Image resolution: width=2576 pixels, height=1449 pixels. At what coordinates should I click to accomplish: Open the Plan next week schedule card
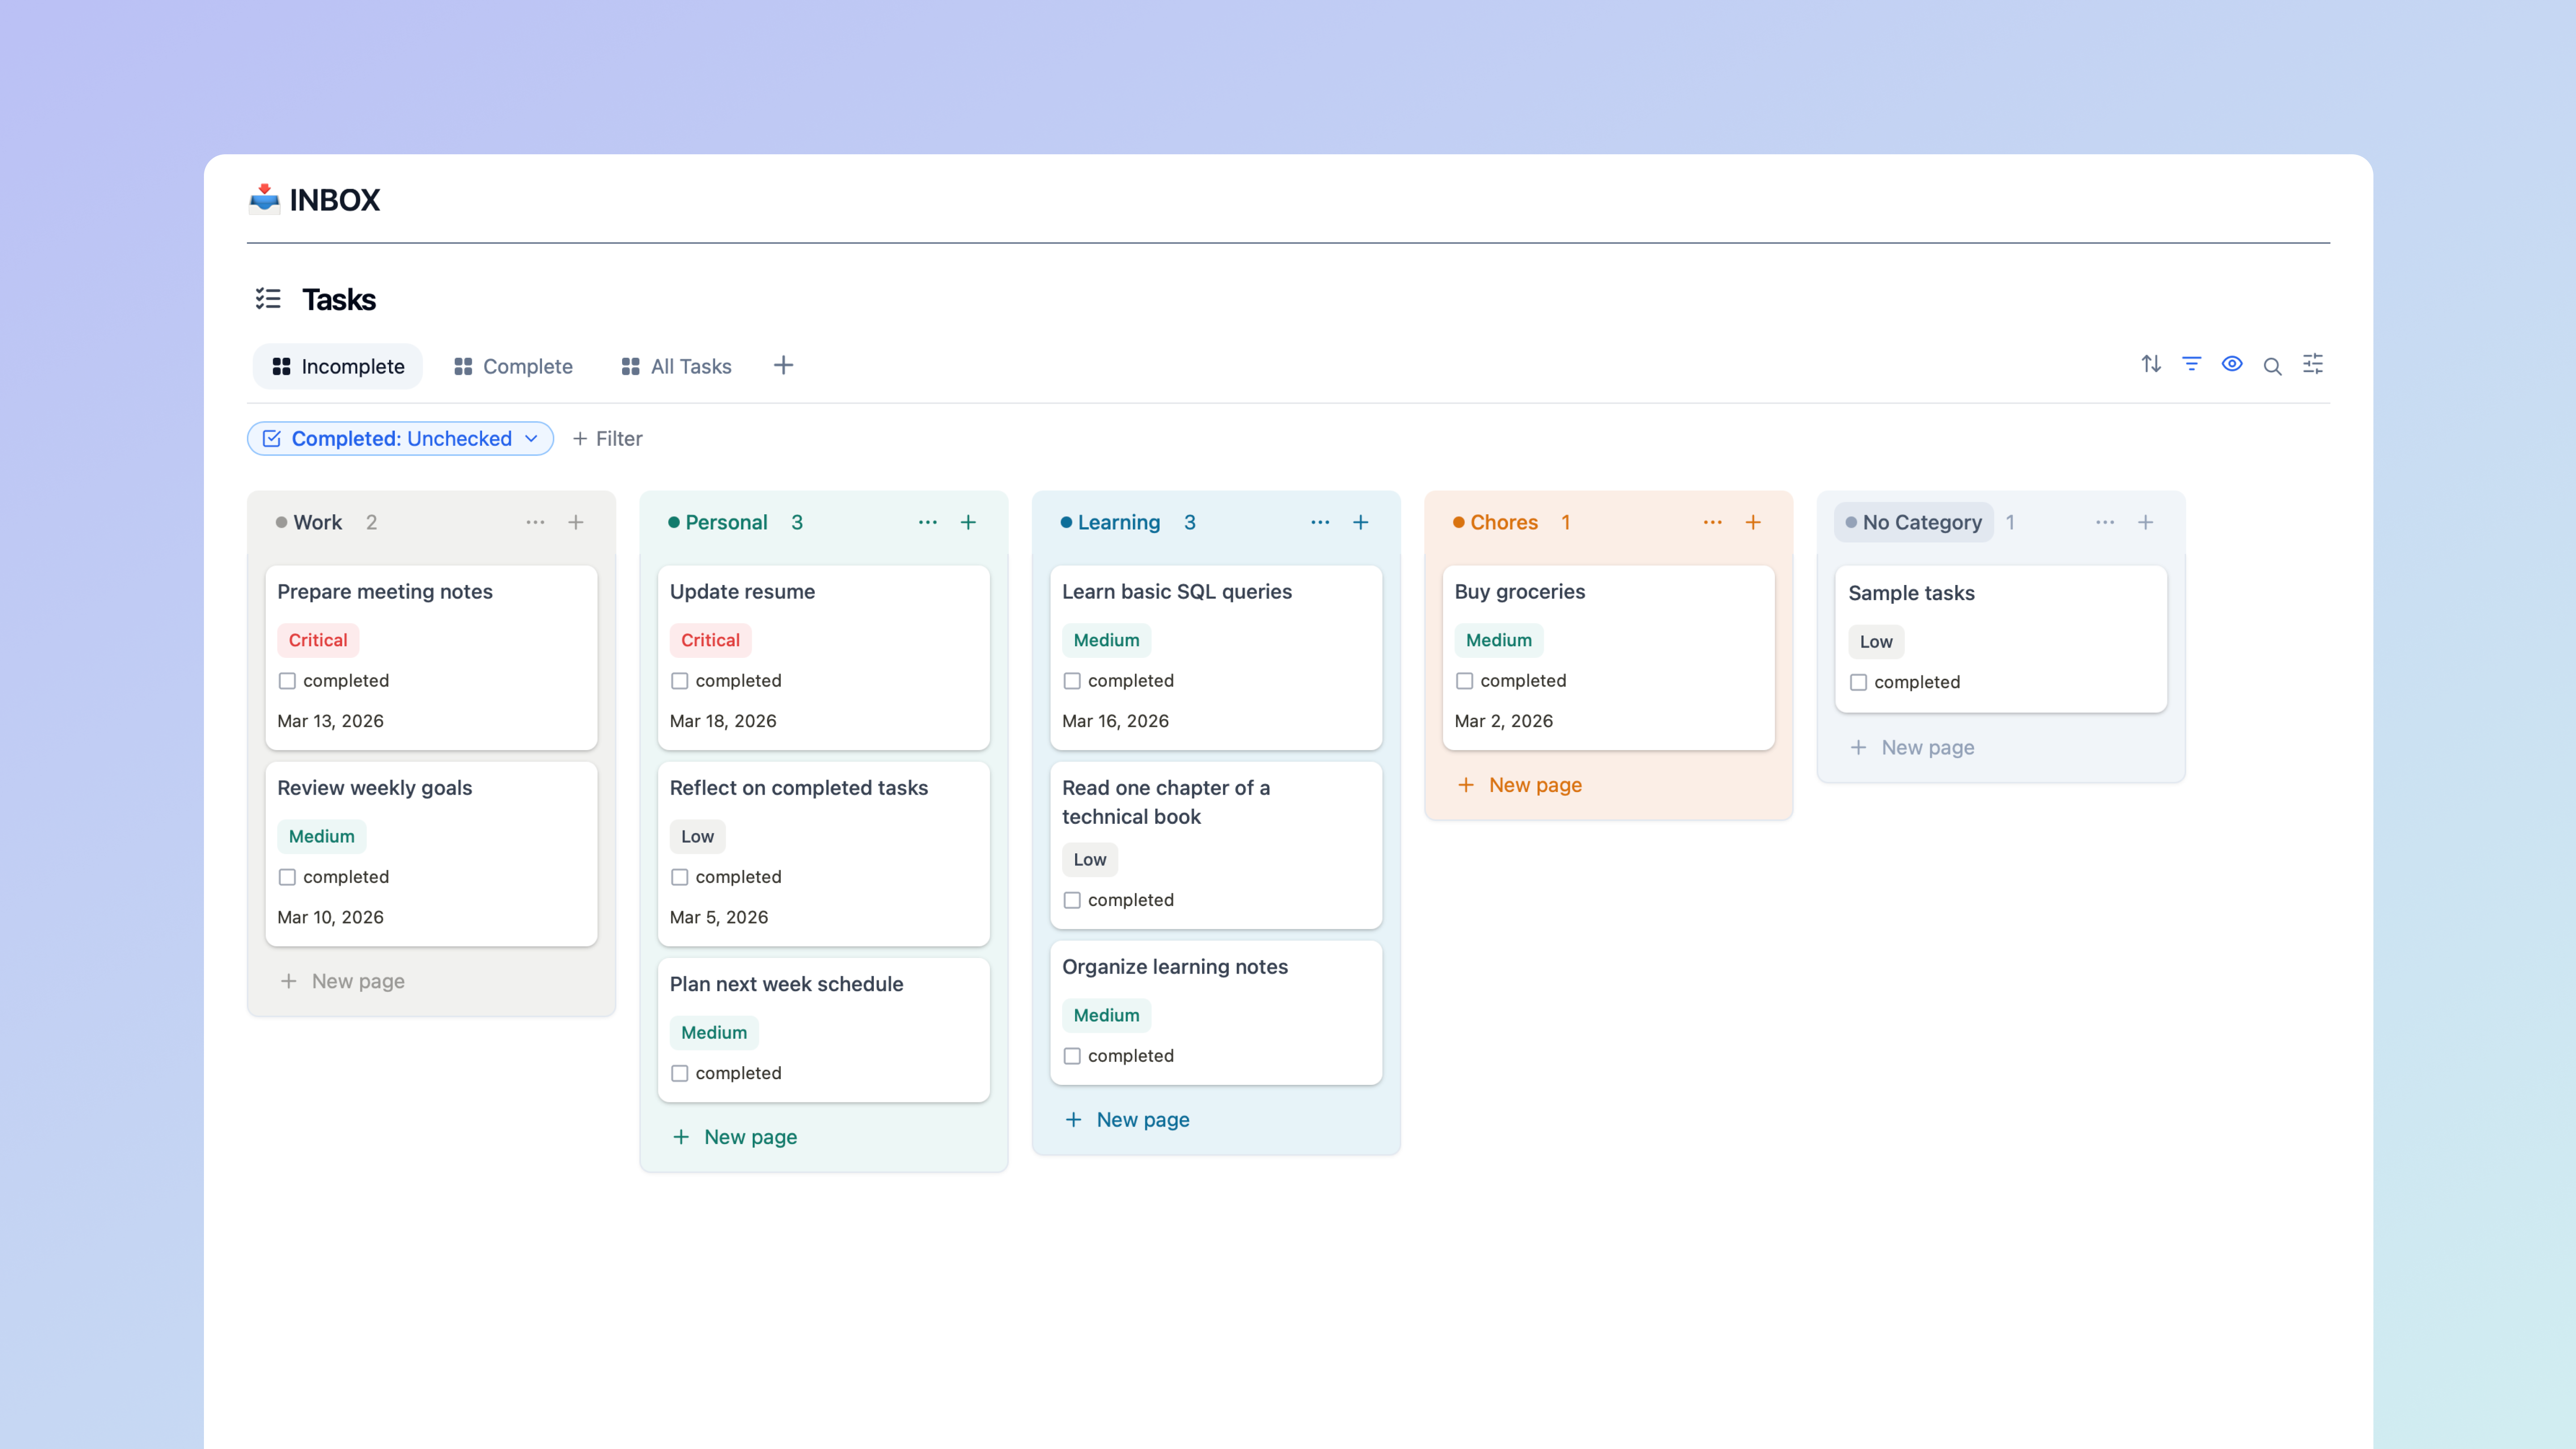(x=786, y=983)
